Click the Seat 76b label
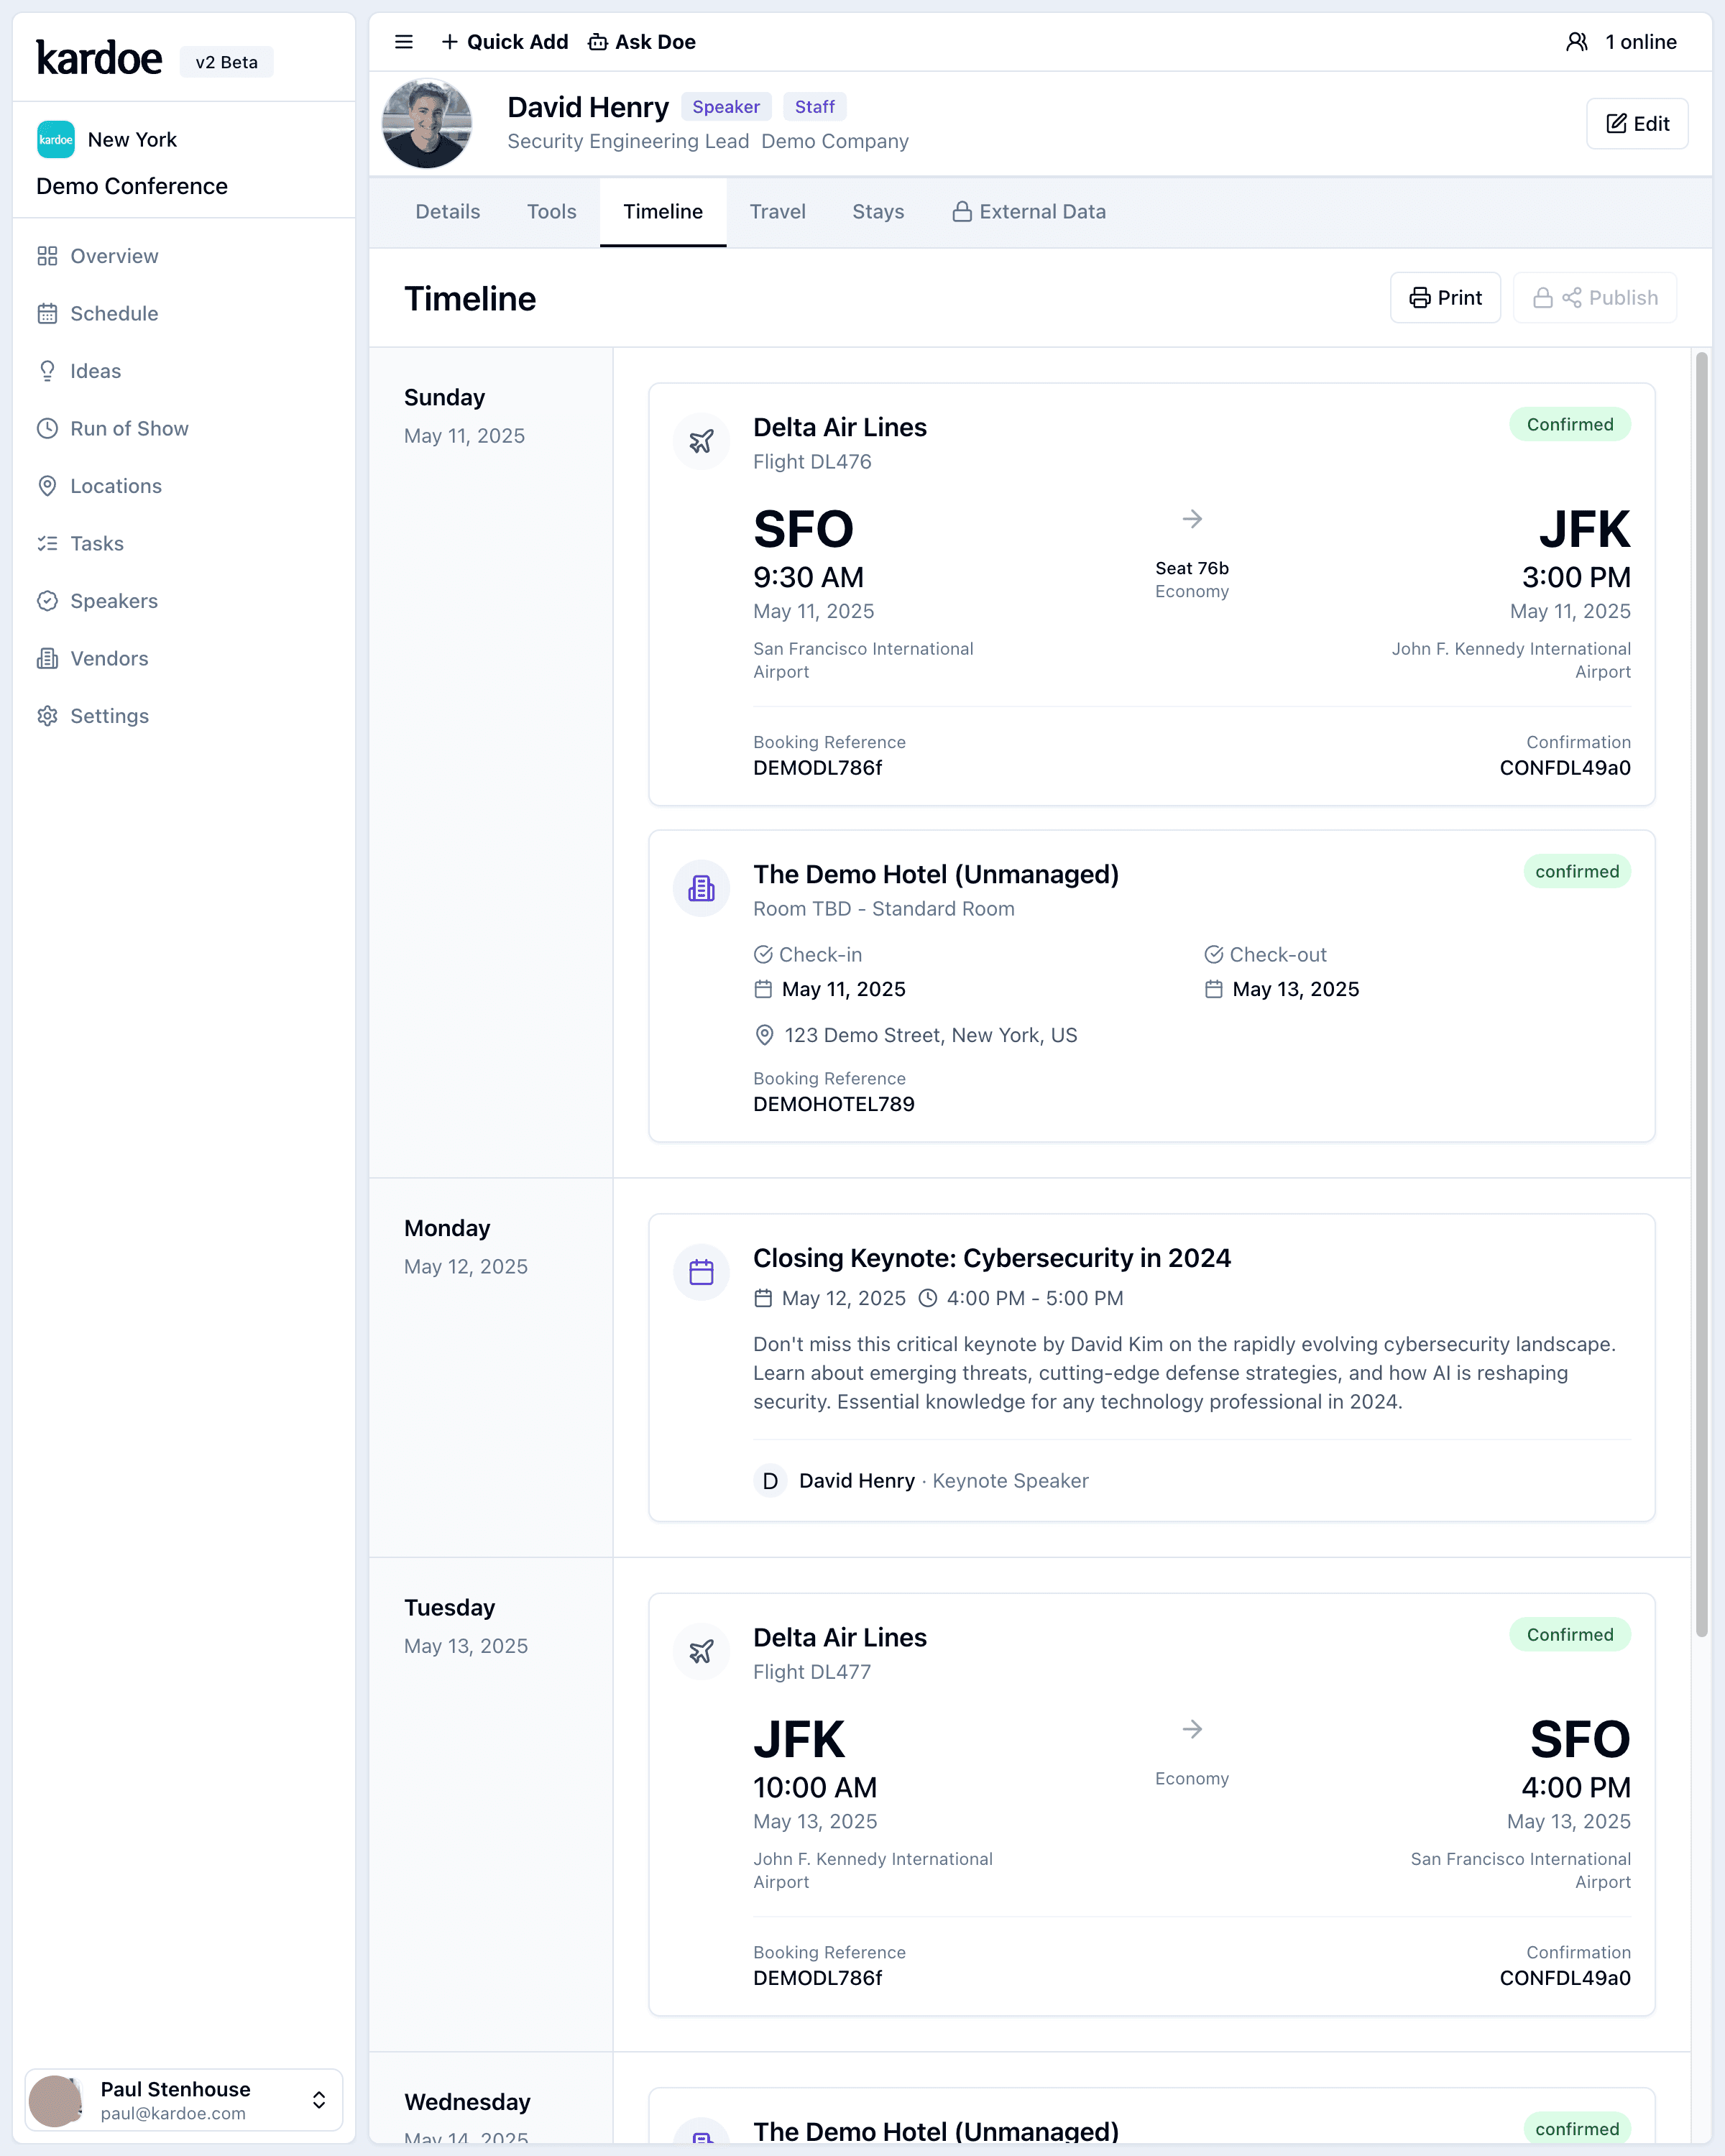The image size is (1725, 2156). tap(1192, 568)
